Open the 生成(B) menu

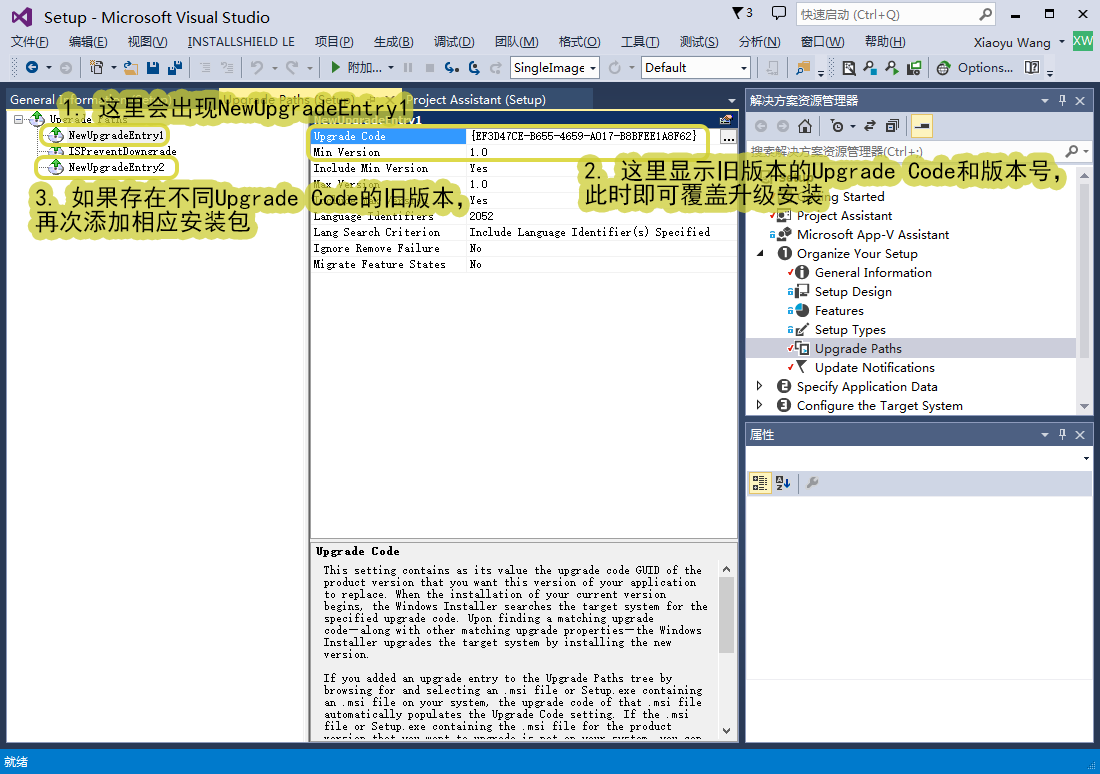point(394,41)
